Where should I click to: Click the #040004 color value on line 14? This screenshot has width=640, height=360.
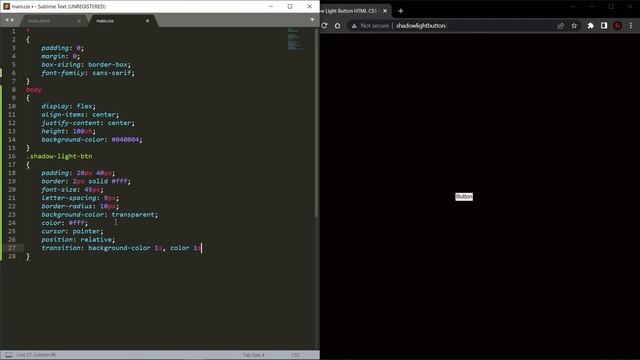tap(125, 140)
